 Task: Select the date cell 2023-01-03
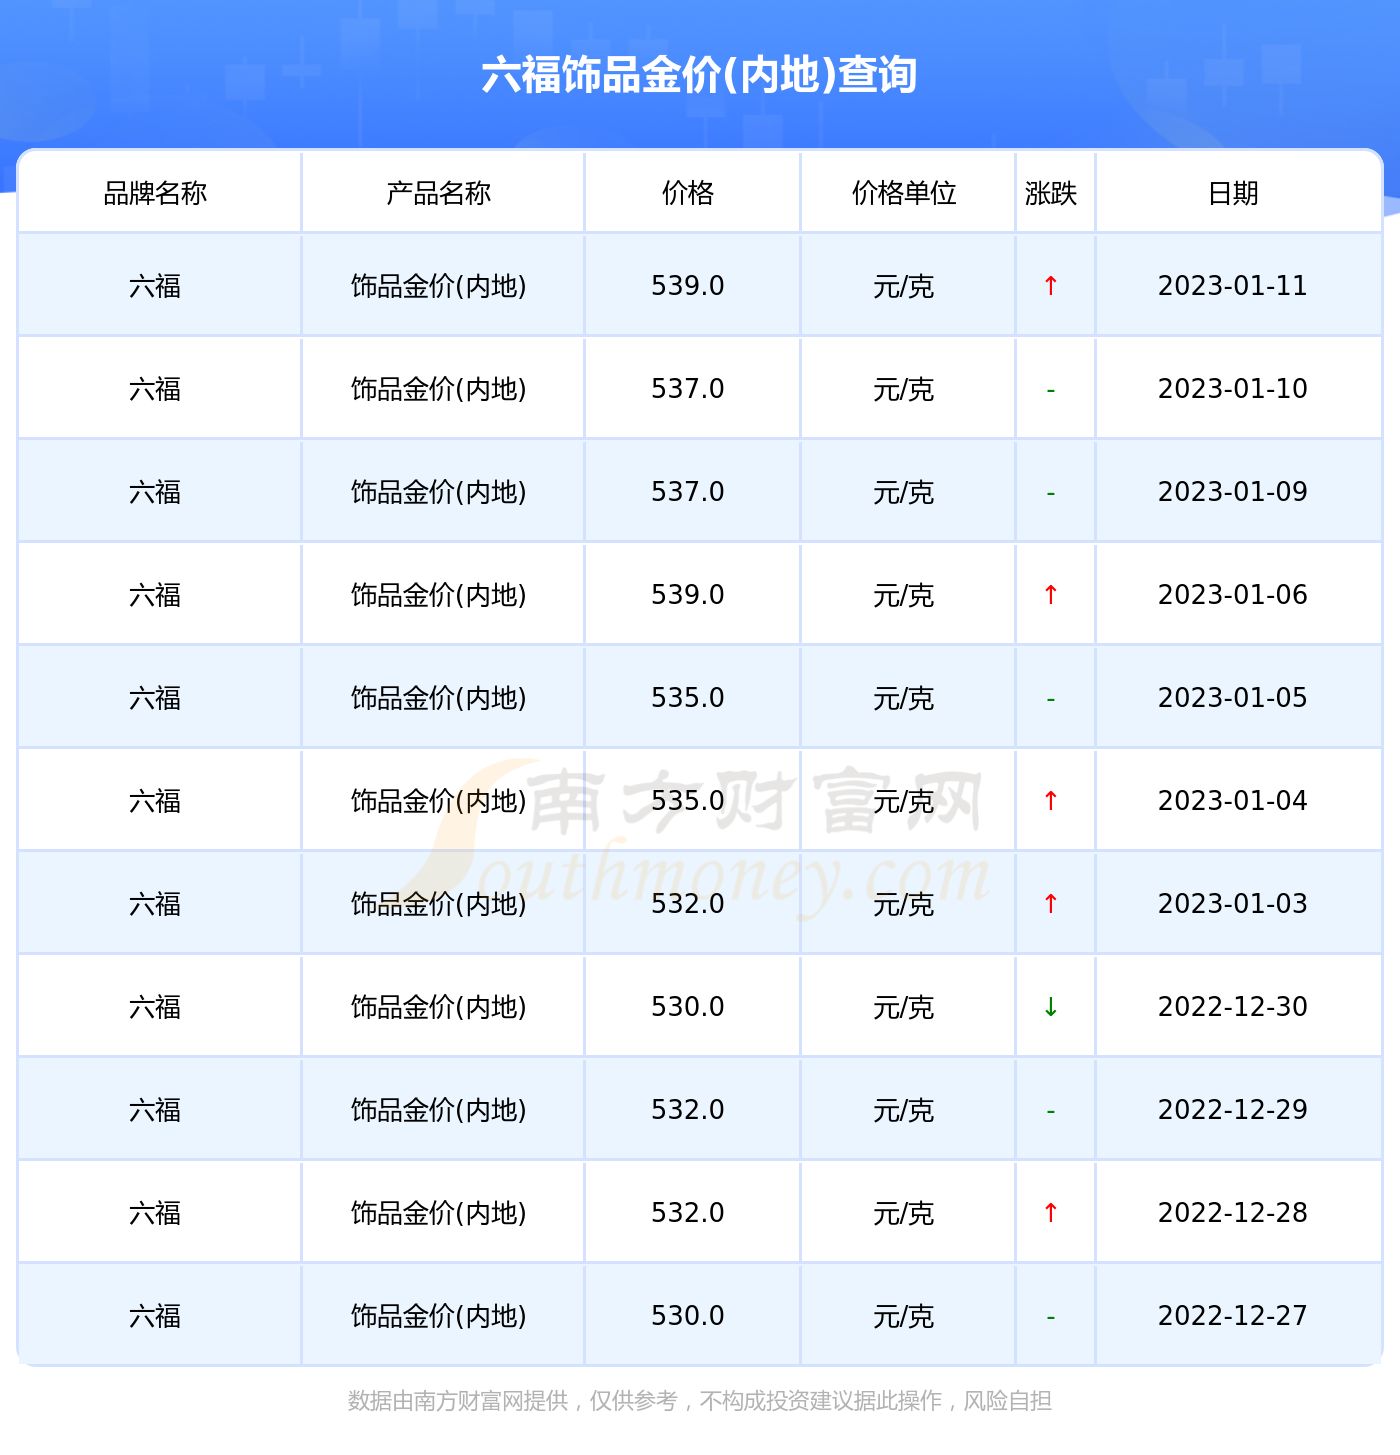(x=1233, y=904)
